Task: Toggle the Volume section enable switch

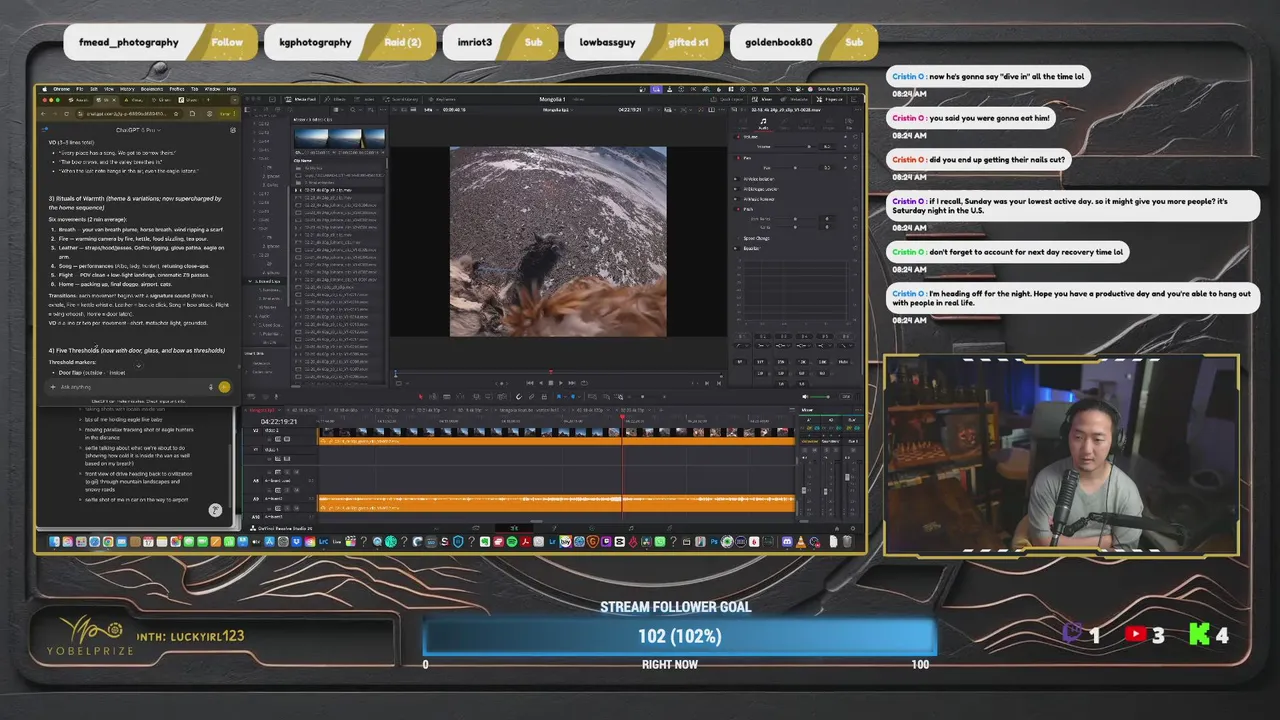Action: click(738, 137)
